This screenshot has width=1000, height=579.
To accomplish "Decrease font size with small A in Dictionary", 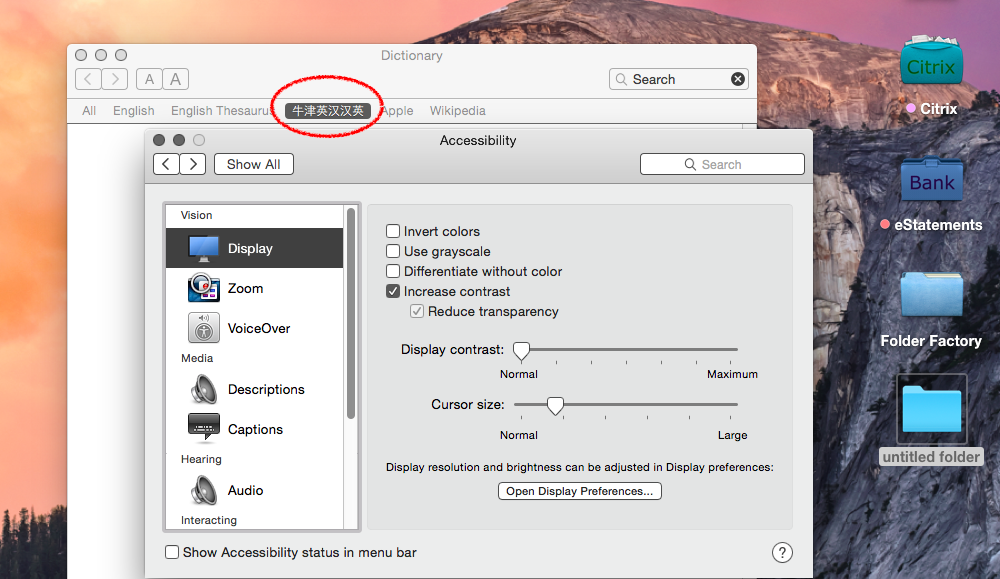I will (149, 79).
